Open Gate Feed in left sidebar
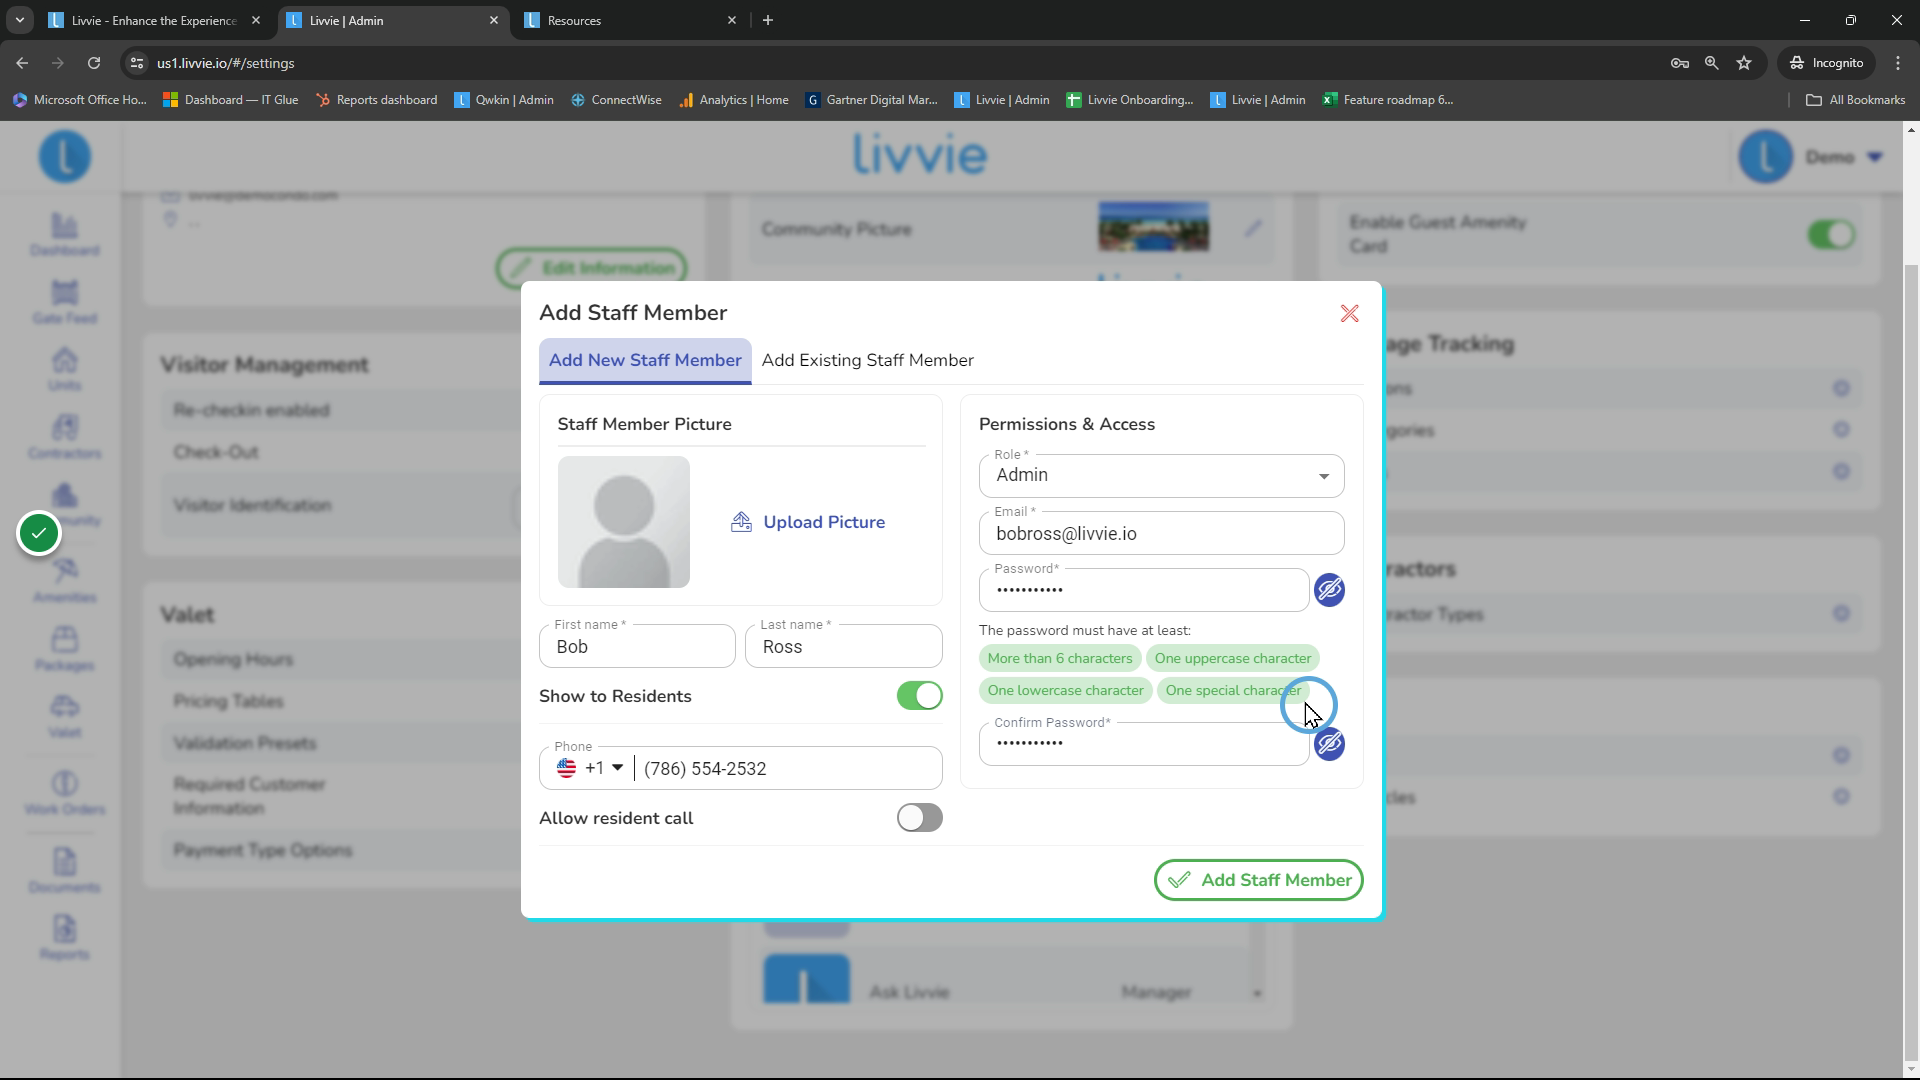1920x1080 pixels. [x=64, y=302]
